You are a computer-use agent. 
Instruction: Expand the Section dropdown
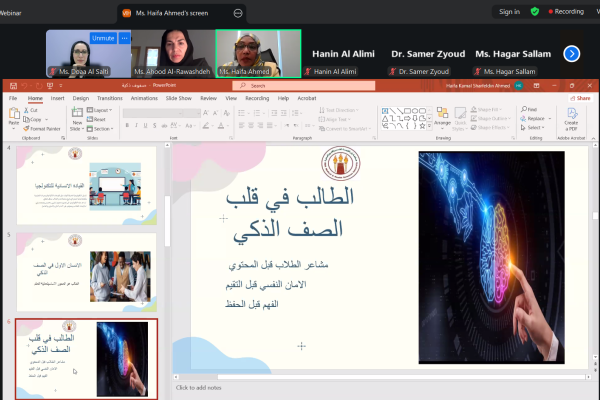pos(100,129)
